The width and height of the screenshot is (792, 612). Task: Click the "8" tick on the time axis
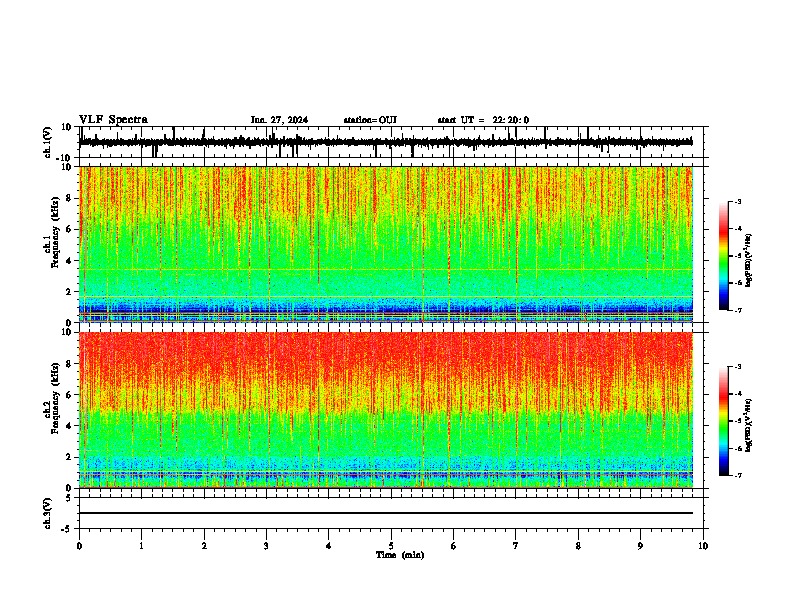point(578,546)
